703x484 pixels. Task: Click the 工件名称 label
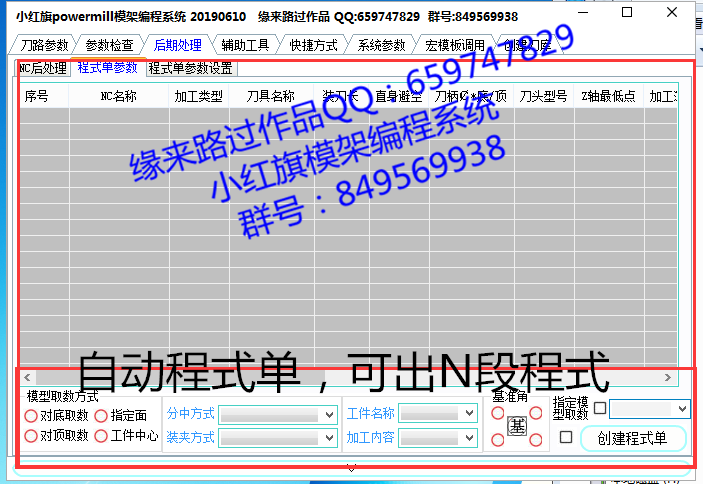point(371,413)
